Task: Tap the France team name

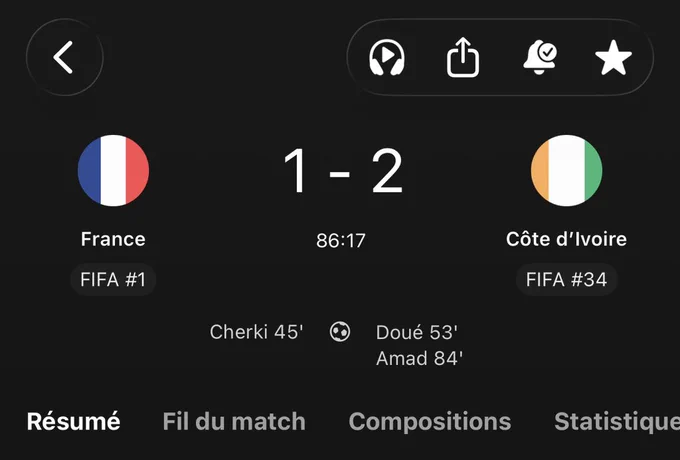Action: click(113, 239)
